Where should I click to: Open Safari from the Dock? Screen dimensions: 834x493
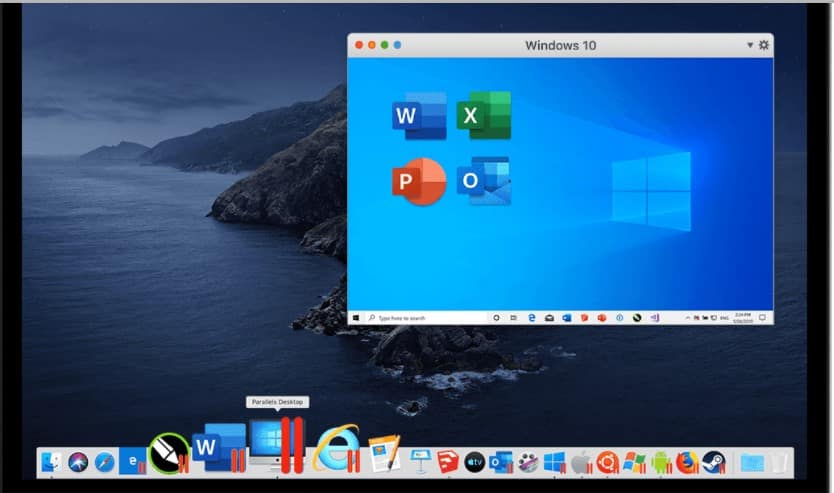coord(105,462)
